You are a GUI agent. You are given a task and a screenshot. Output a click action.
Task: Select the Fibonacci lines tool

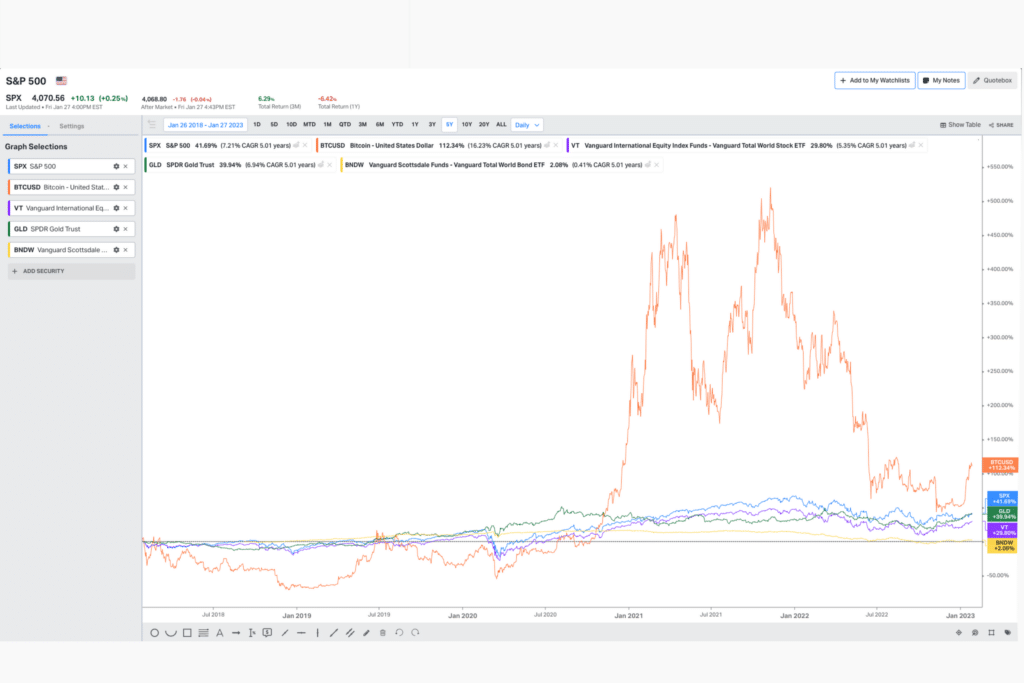coord(203,633)
